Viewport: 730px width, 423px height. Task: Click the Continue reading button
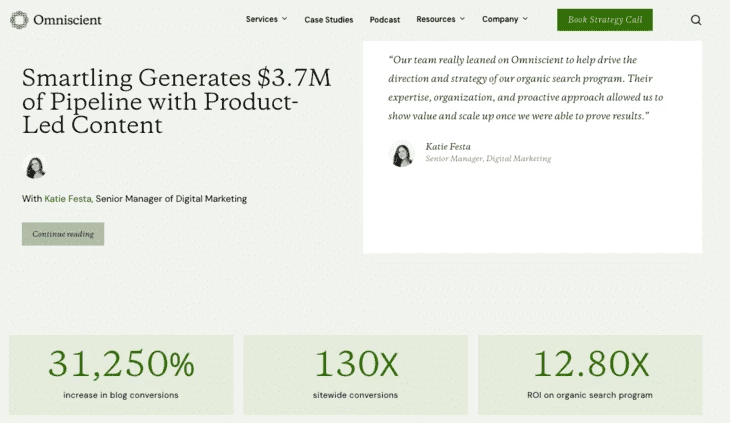tap(63, 234)
